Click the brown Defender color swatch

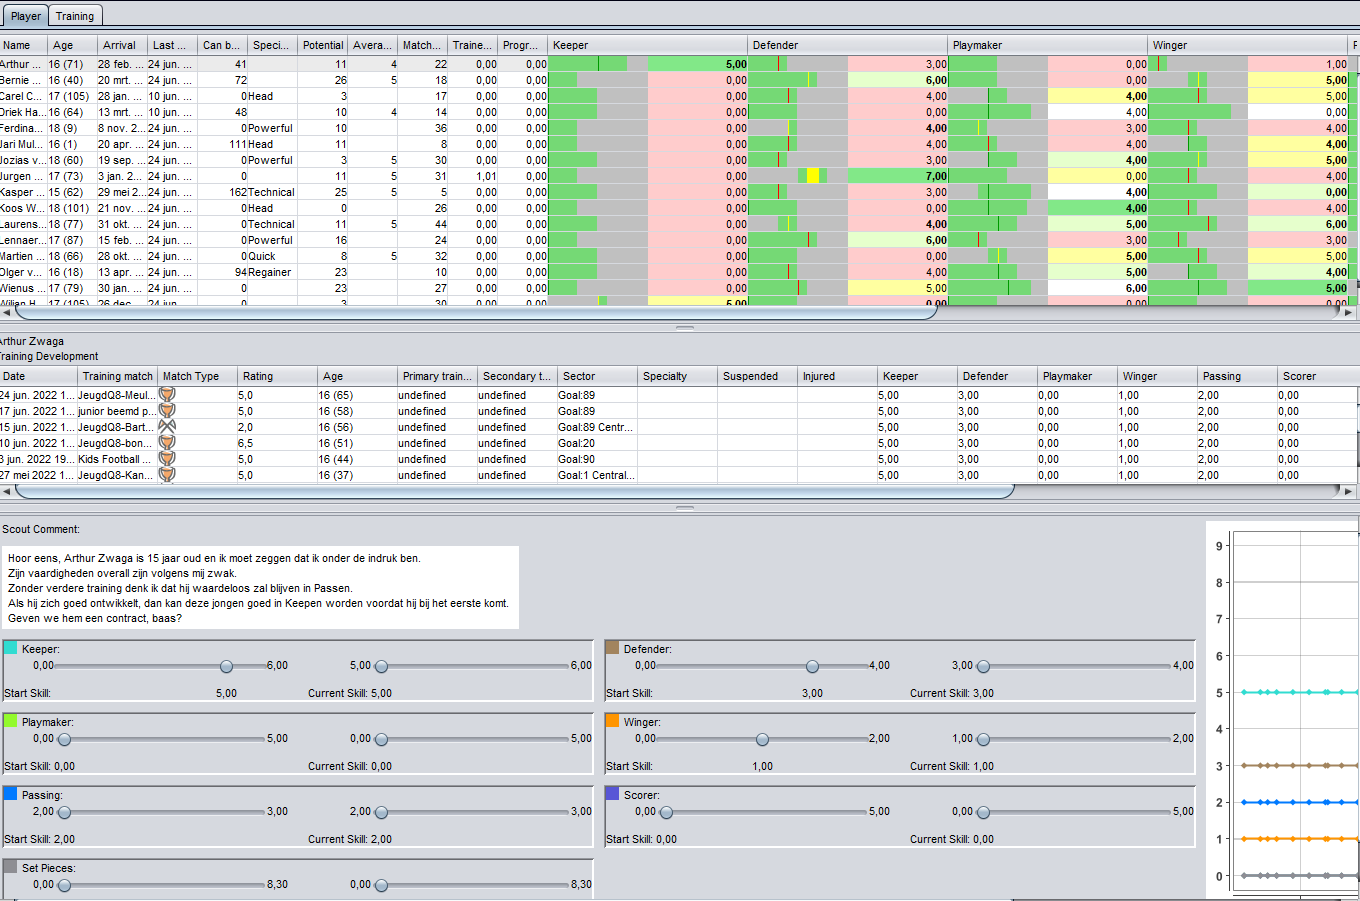coord(612,648)
